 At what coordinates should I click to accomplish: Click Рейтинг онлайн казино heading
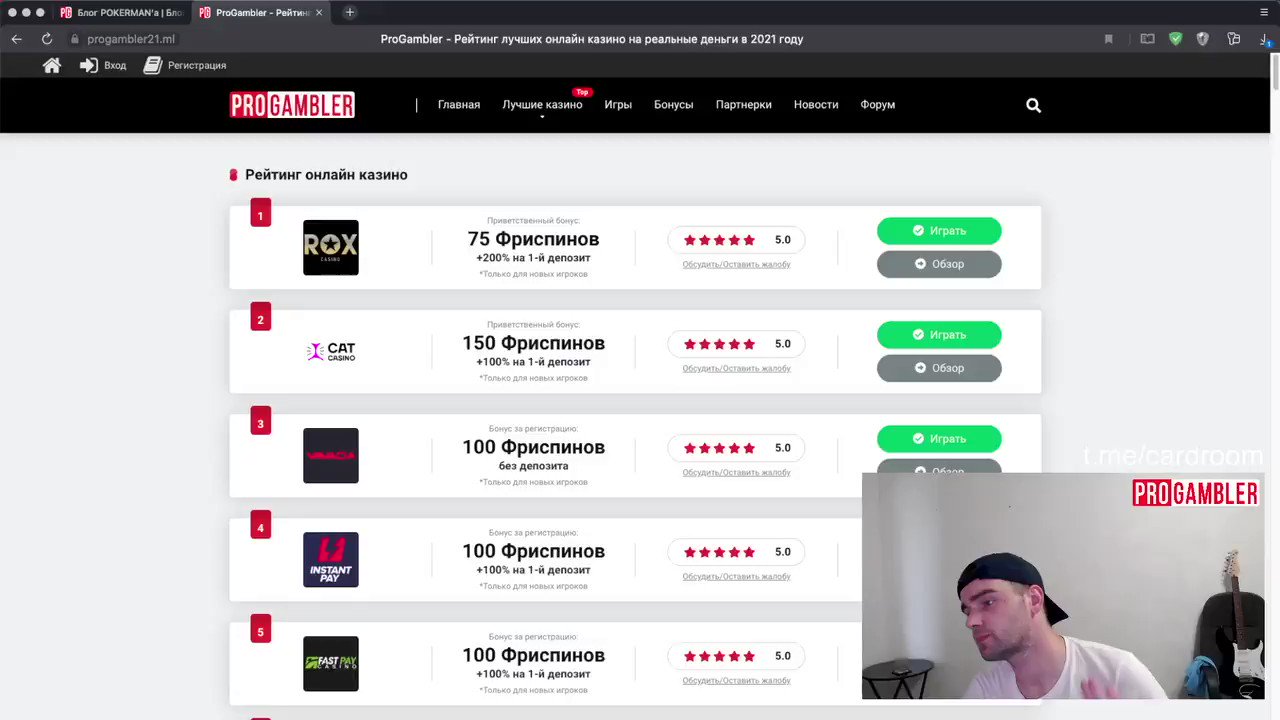326,174
